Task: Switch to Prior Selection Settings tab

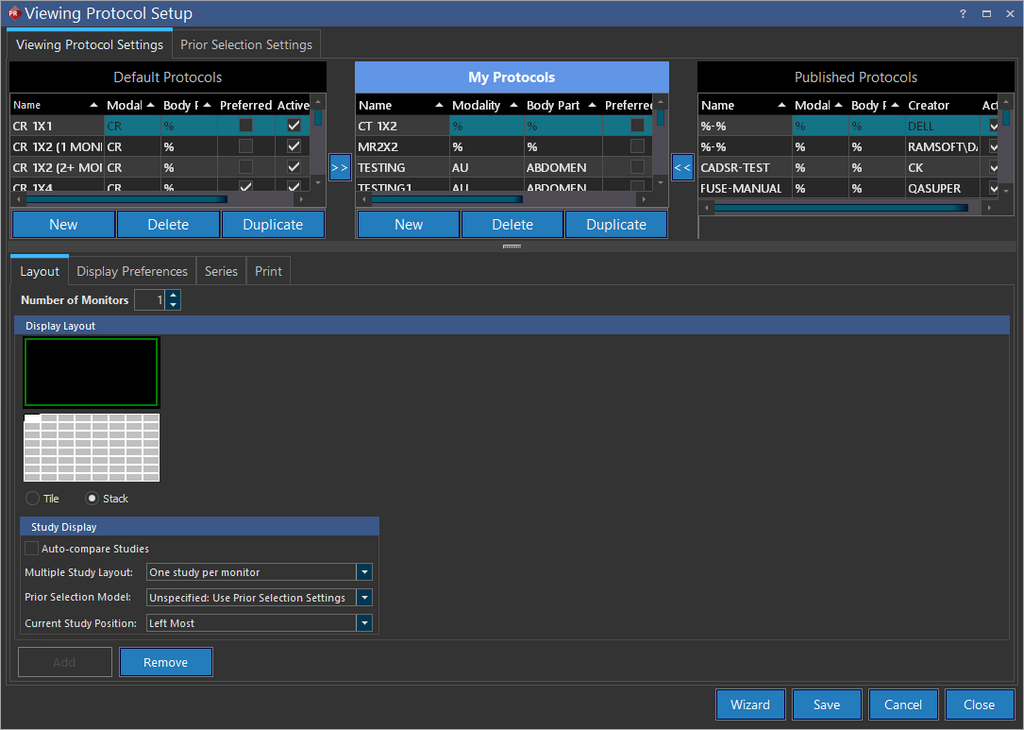Action: tap(246, 45)
